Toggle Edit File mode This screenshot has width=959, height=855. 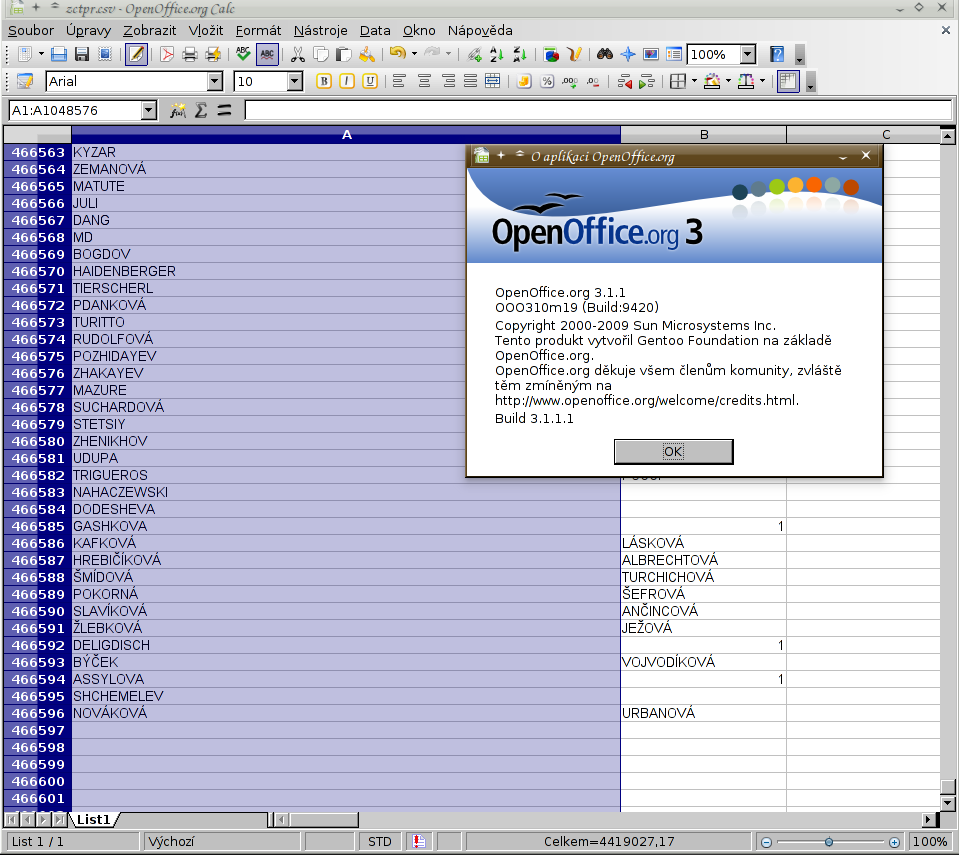(136, 54)
